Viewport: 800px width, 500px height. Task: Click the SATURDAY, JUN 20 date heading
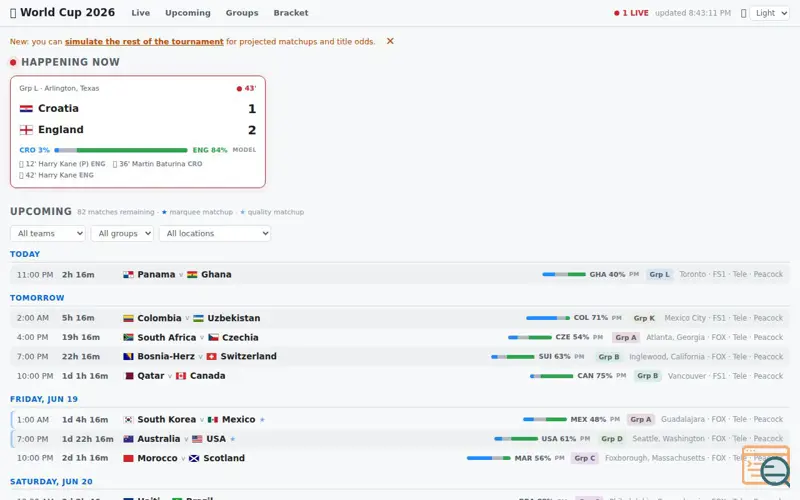click(52, 482)
